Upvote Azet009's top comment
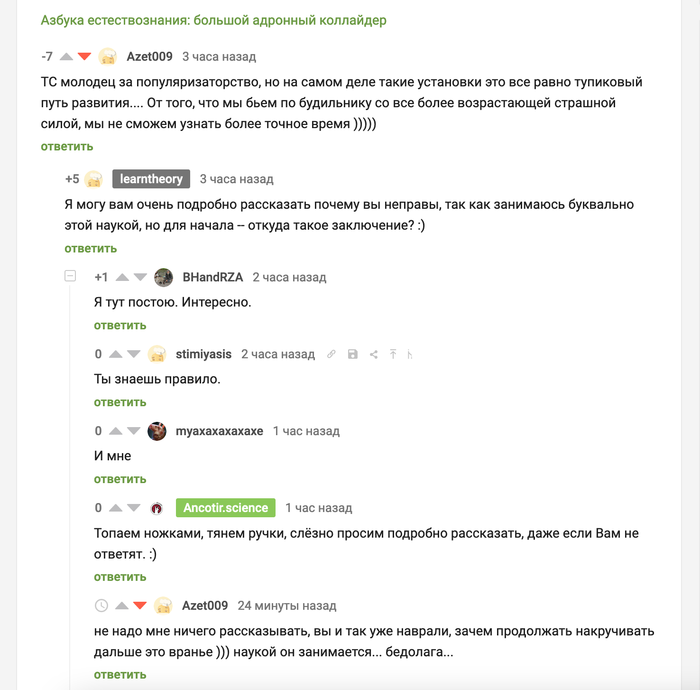This screenshot has height=690, width=700. point(66,57)
